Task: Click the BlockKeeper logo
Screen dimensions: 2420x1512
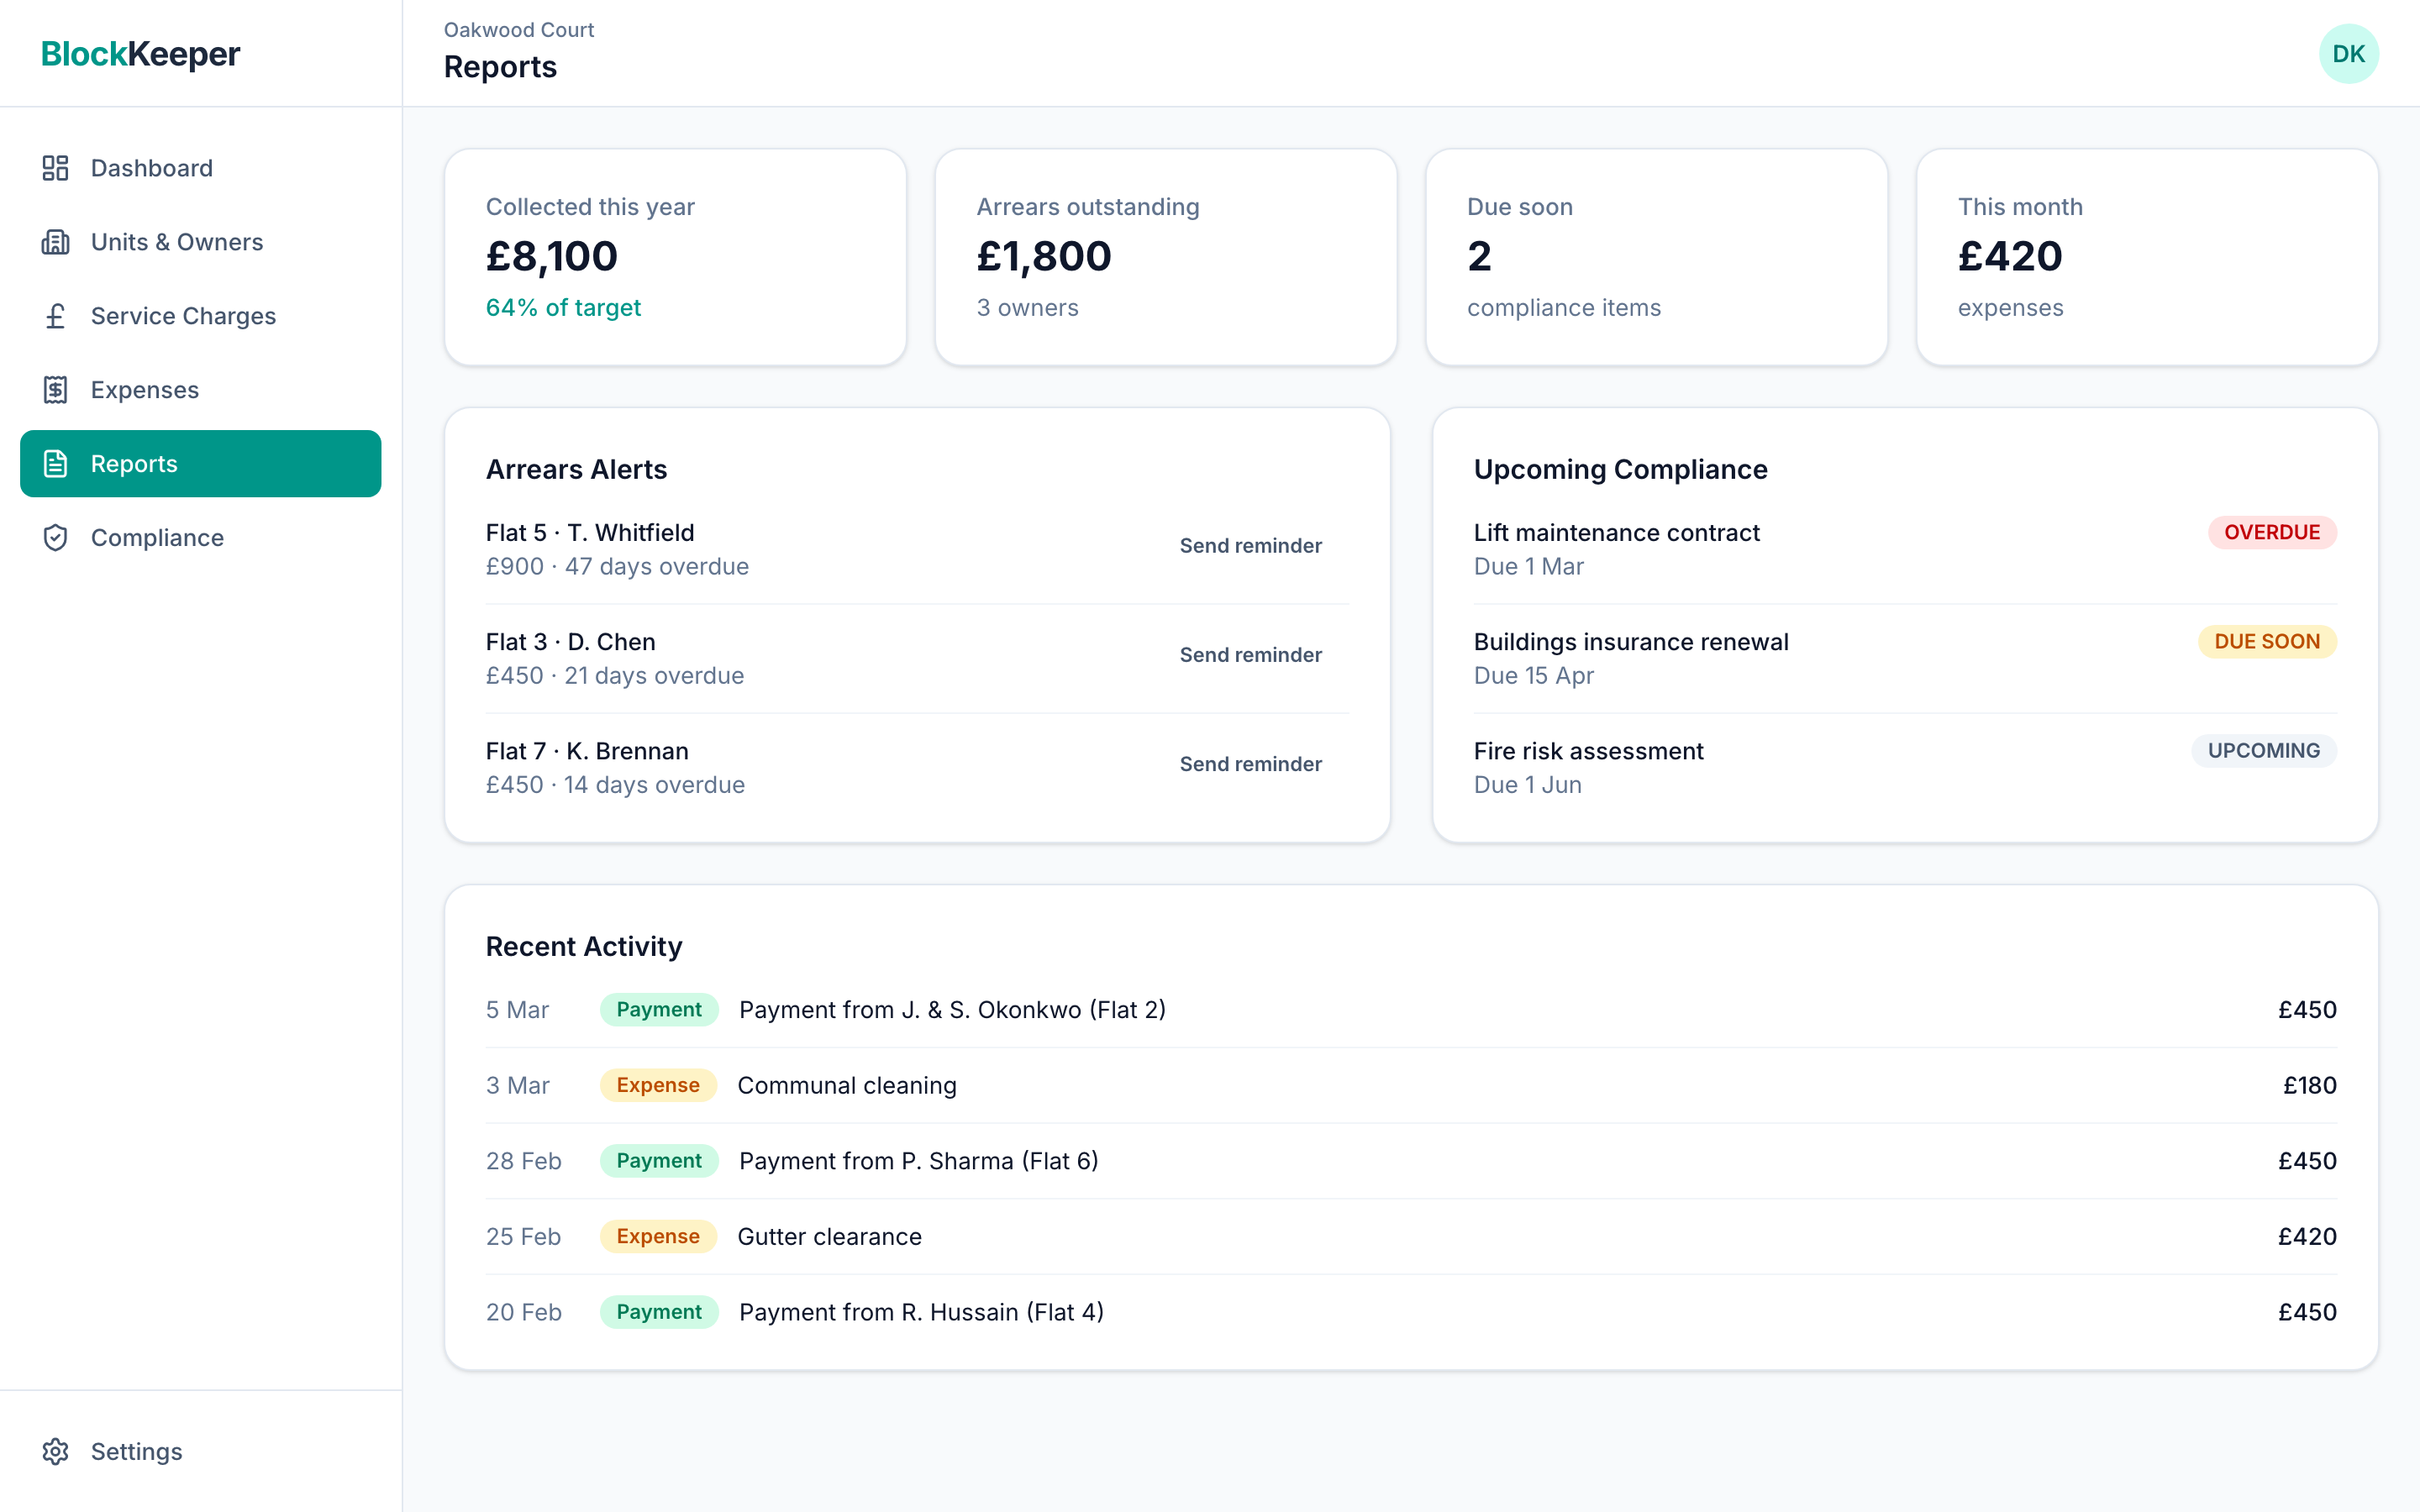Action: click(140, 54)
